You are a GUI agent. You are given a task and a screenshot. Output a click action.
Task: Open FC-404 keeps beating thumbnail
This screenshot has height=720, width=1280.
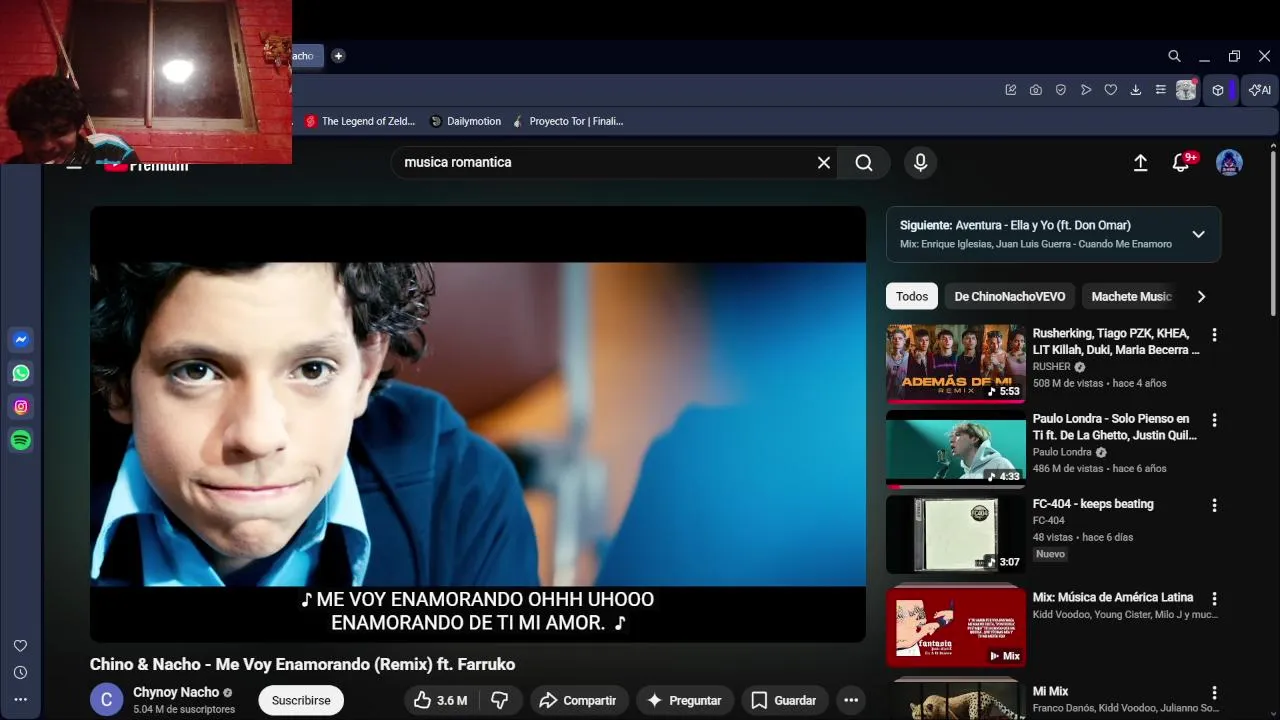click(x=956, y=534)
